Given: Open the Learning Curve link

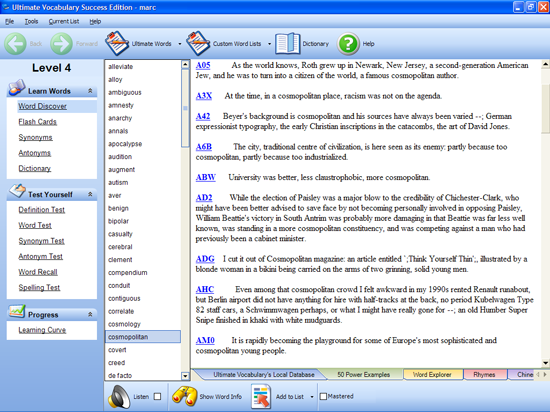Looking at the screenshot, I should coord(42,330).
